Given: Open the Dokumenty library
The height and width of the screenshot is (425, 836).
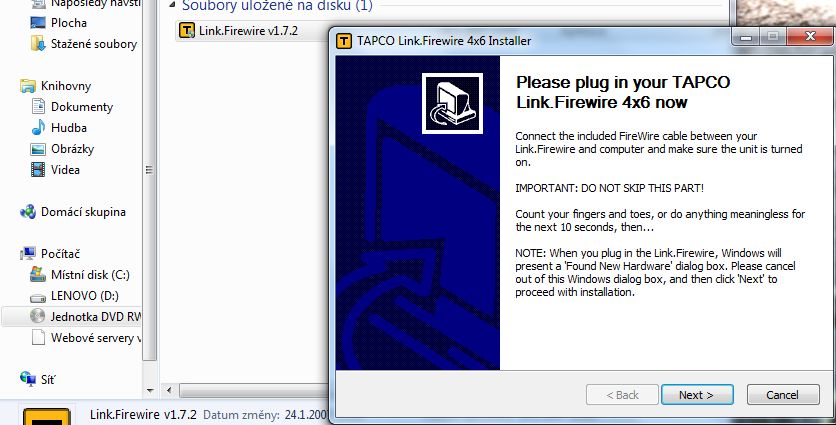Looking at the screenshot, I should (x=72, y=107).
